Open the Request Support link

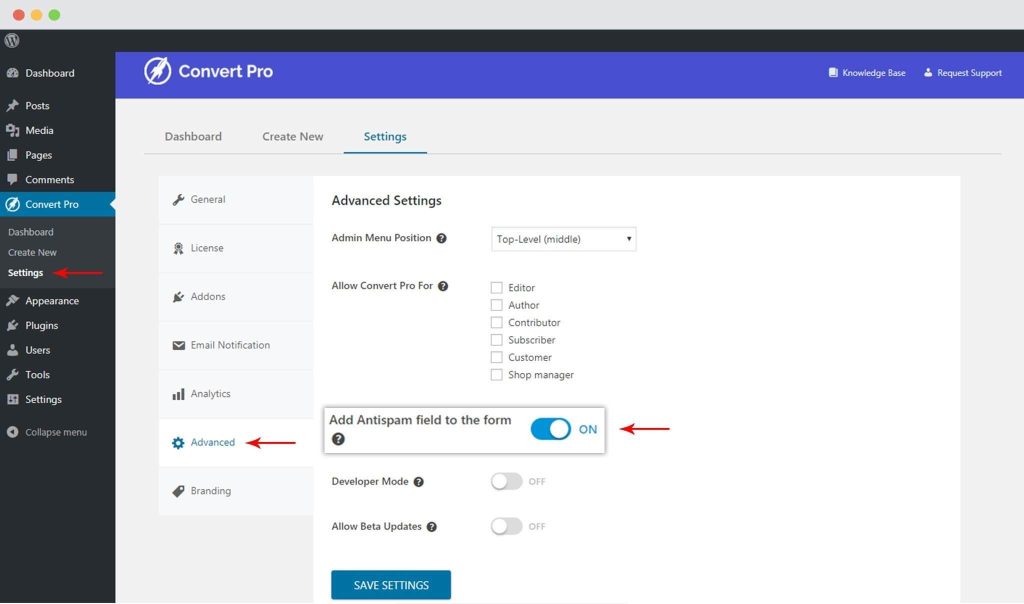(963, 72)
